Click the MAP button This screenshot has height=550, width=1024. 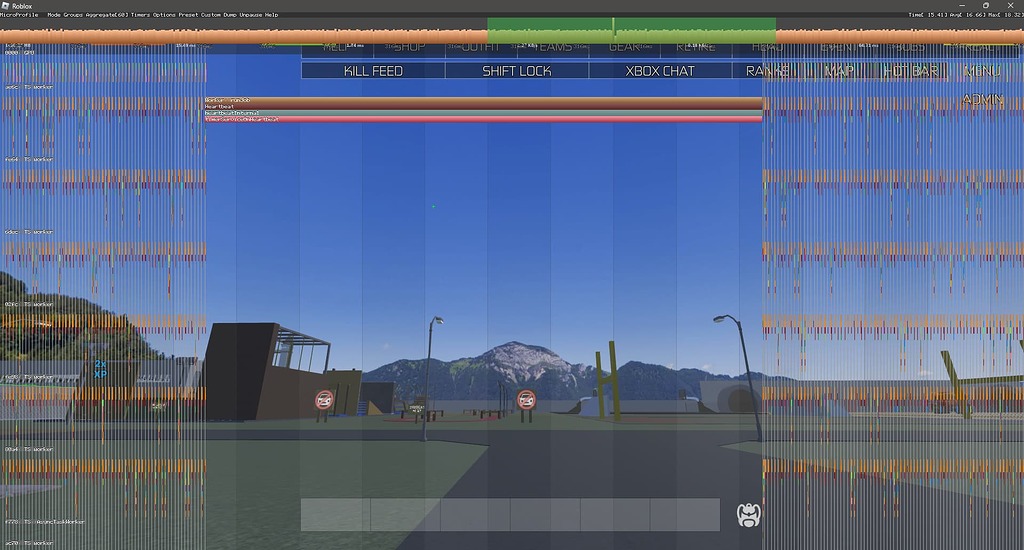pyautogui.click(x=839, y=71)
